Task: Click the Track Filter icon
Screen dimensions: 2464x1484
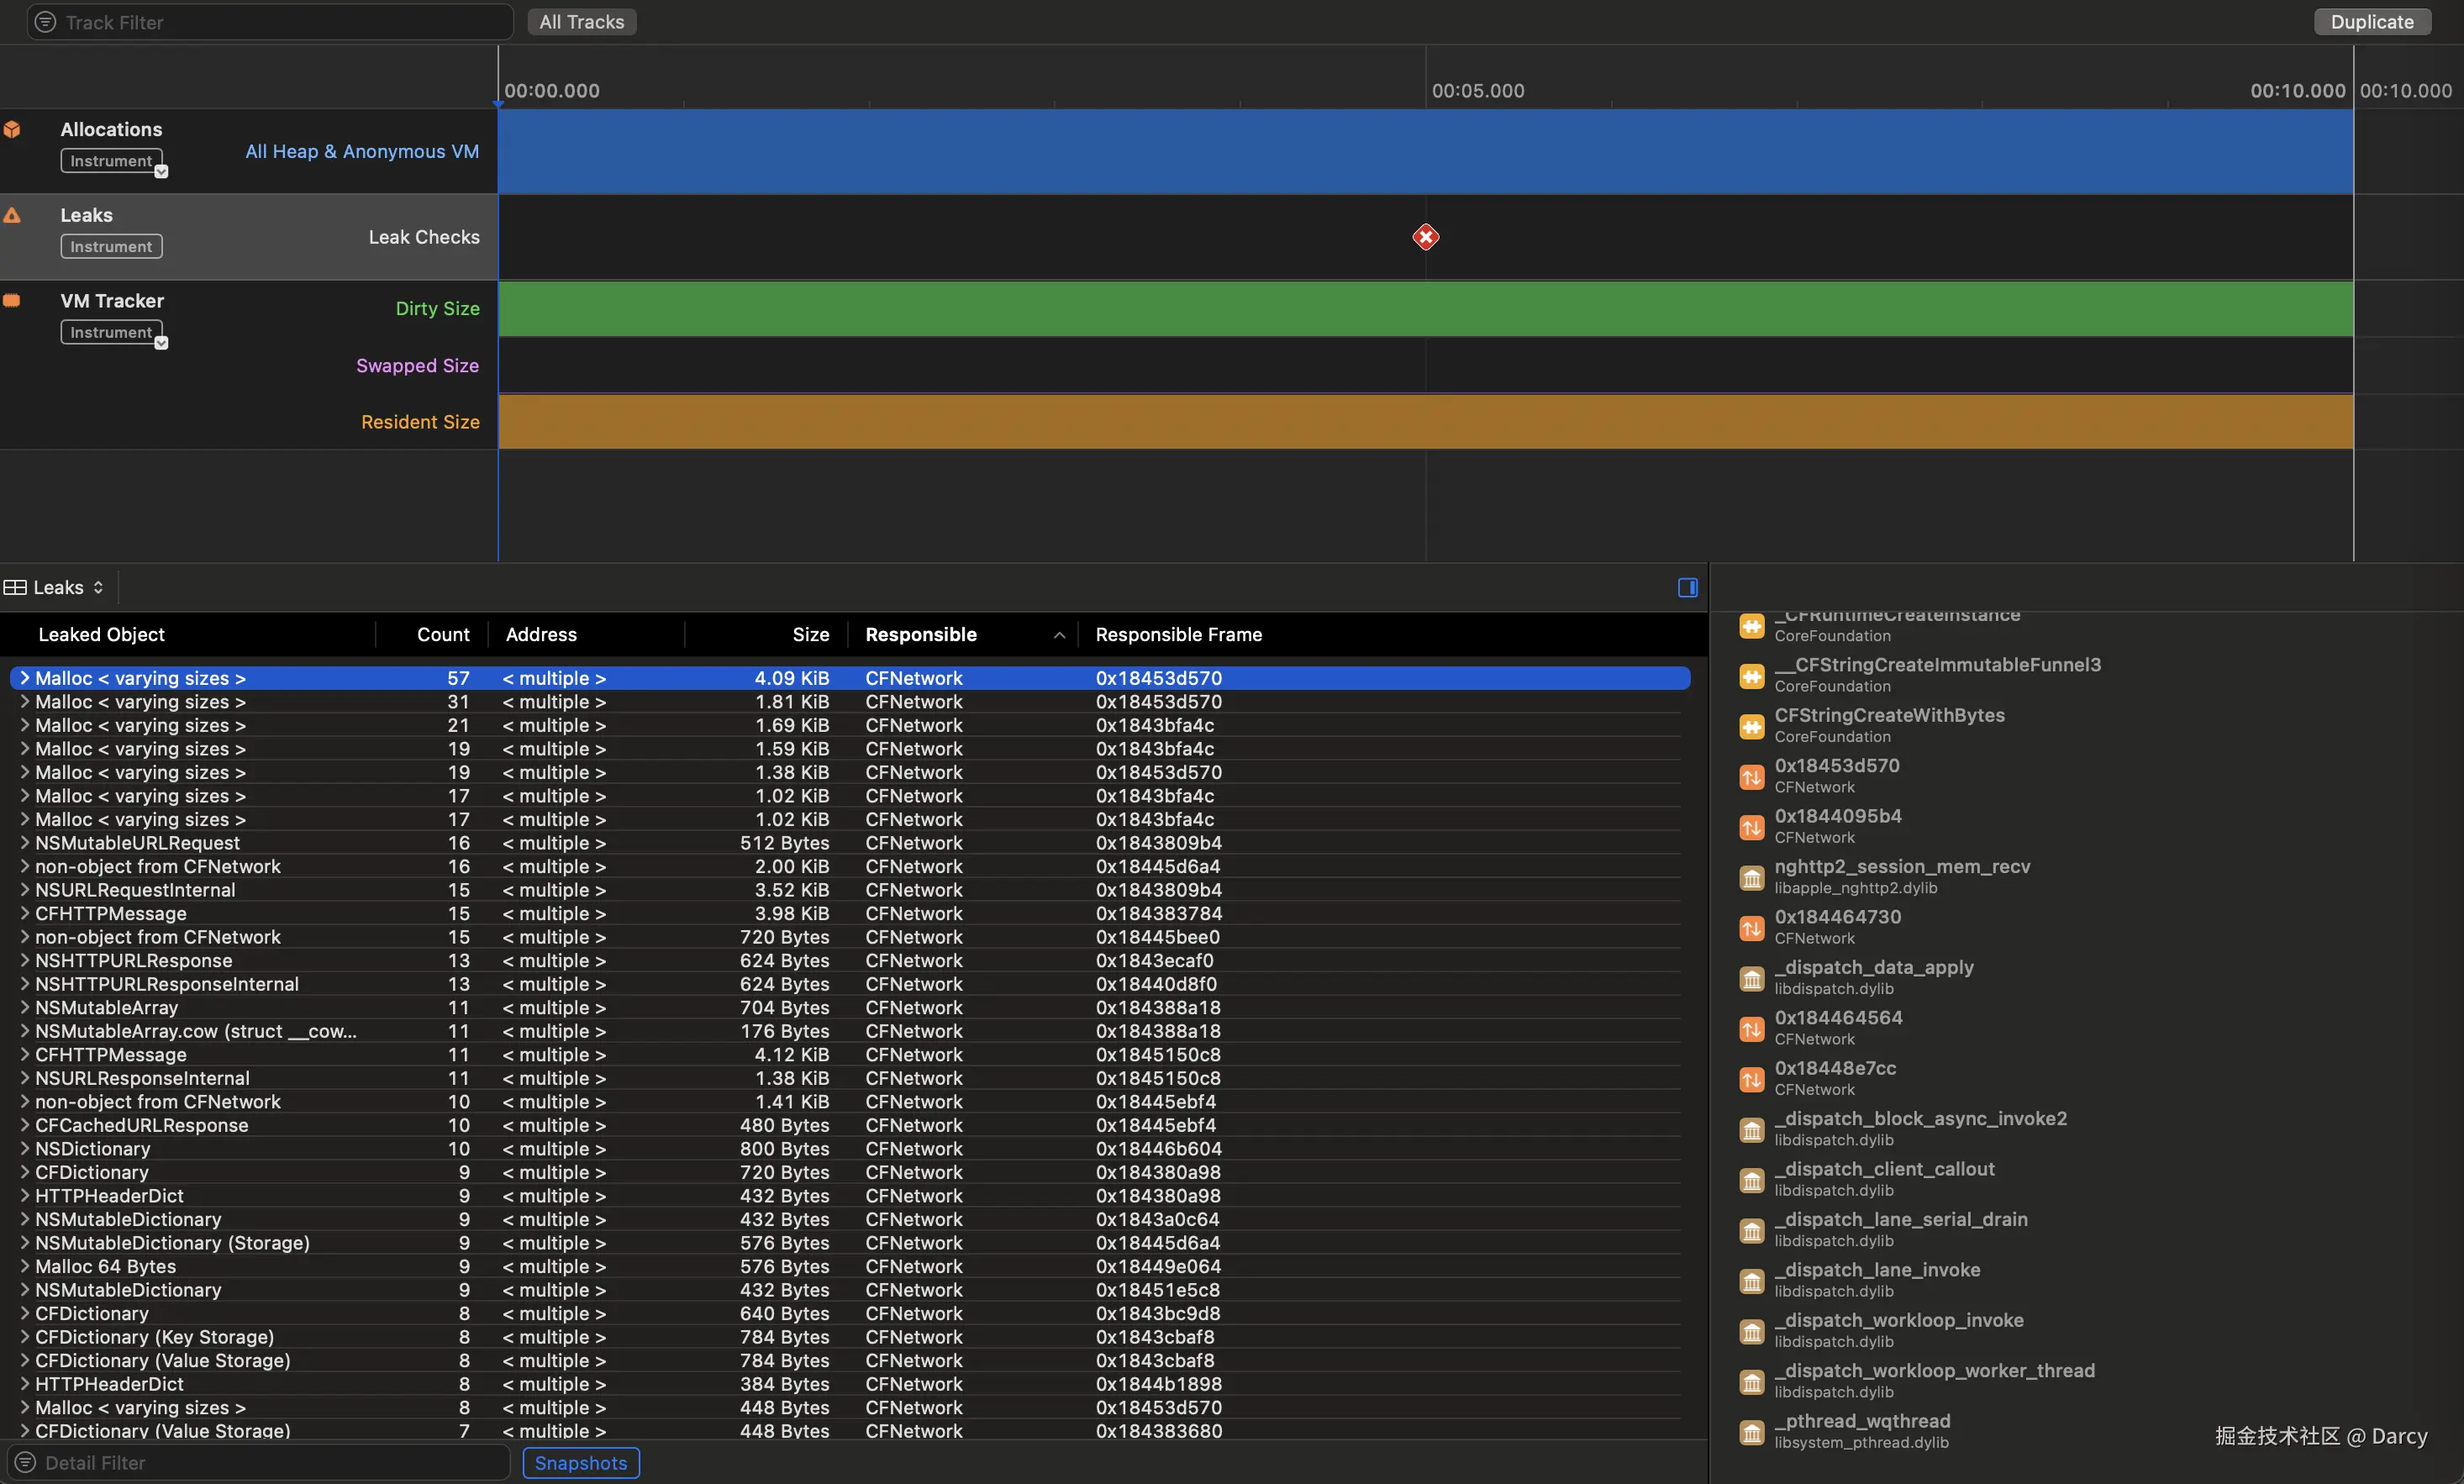Action: pyautogui.click(x=45, y=22)
